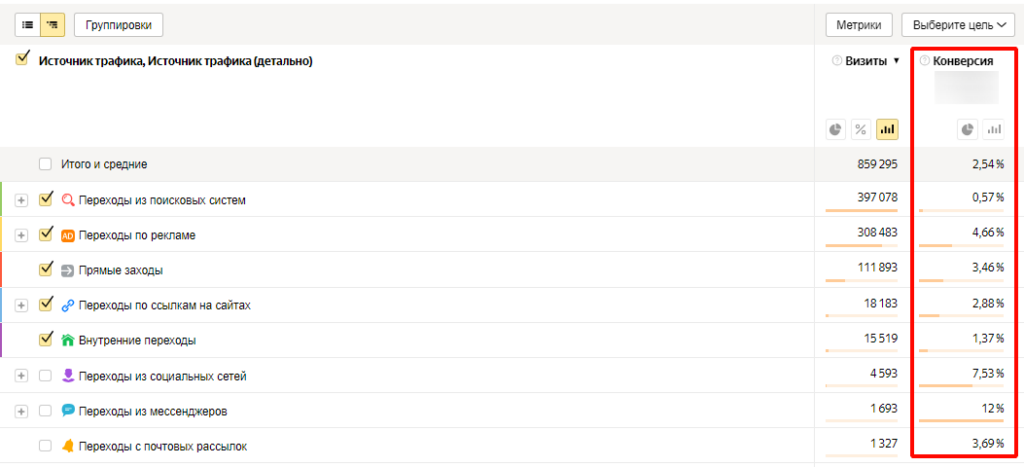The height and width of the screenshot is (467, 1024).
Task: Enable Переходы из социальных сетей checkbox
Action: pyautogui.click(x=45, y=375)
